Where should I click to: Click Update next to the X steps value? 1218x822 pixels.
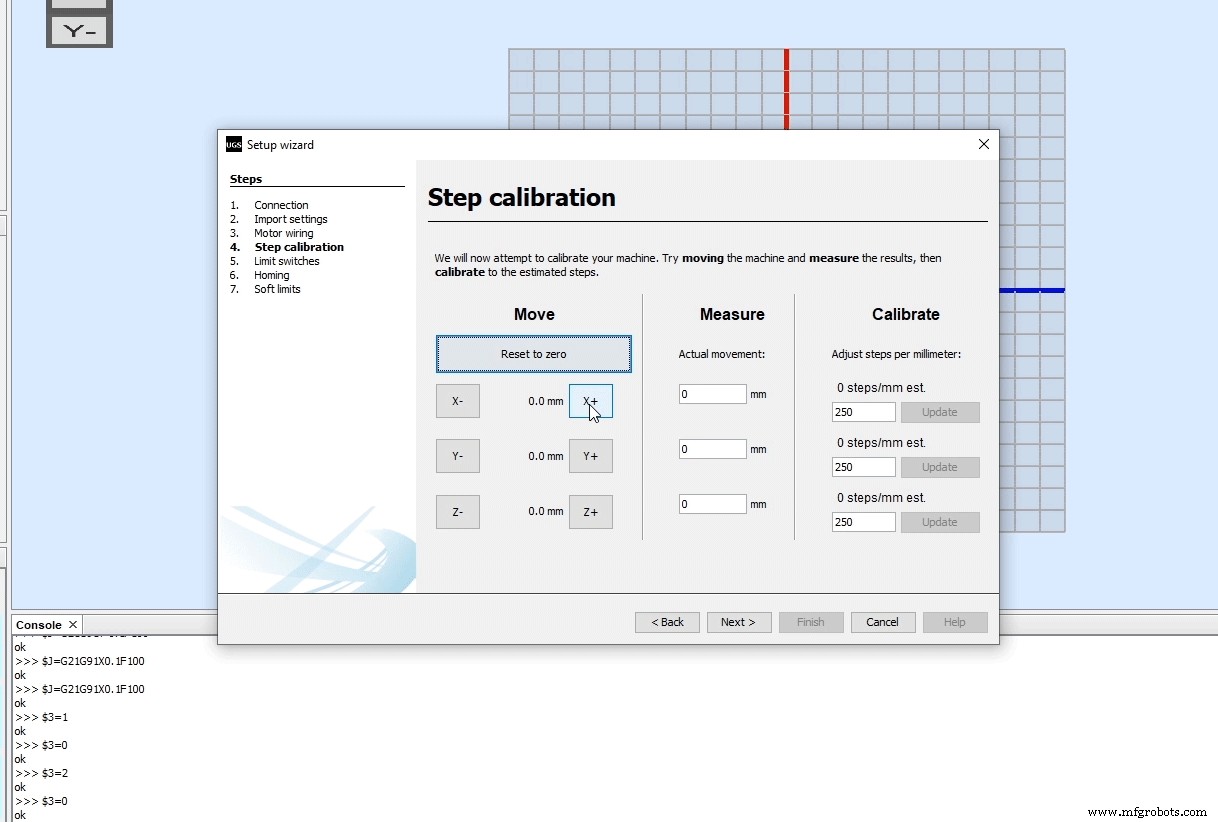[939, 411]
